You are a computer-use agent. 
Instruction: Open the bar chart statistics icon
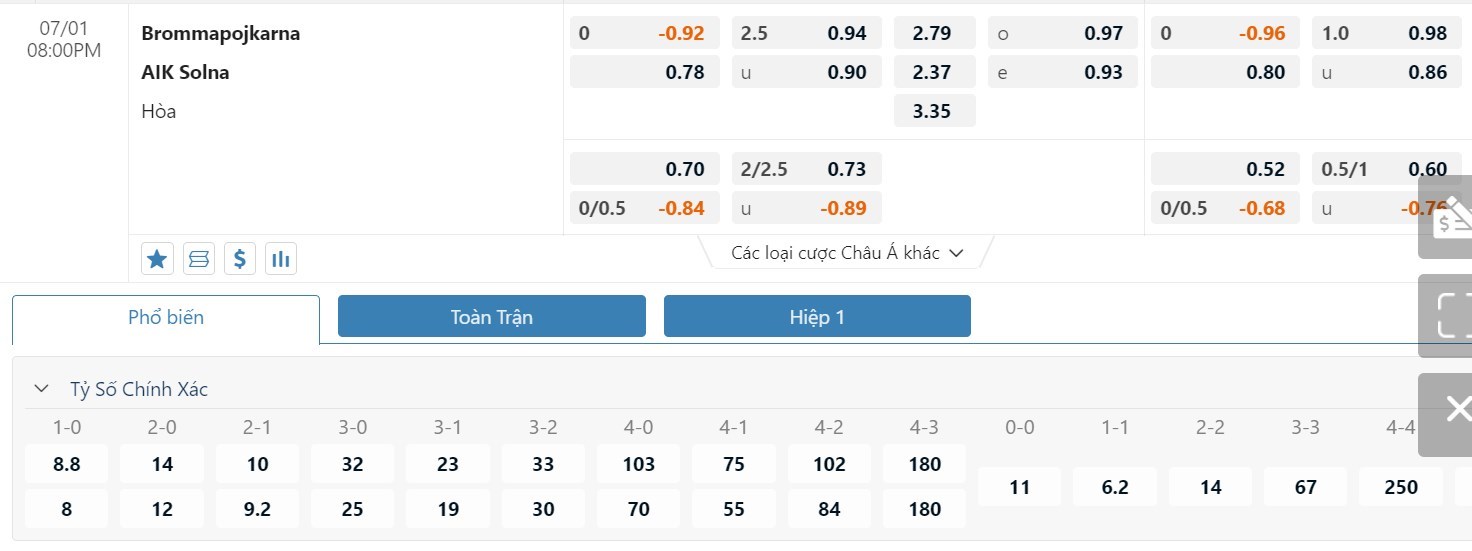coord(281,259)
